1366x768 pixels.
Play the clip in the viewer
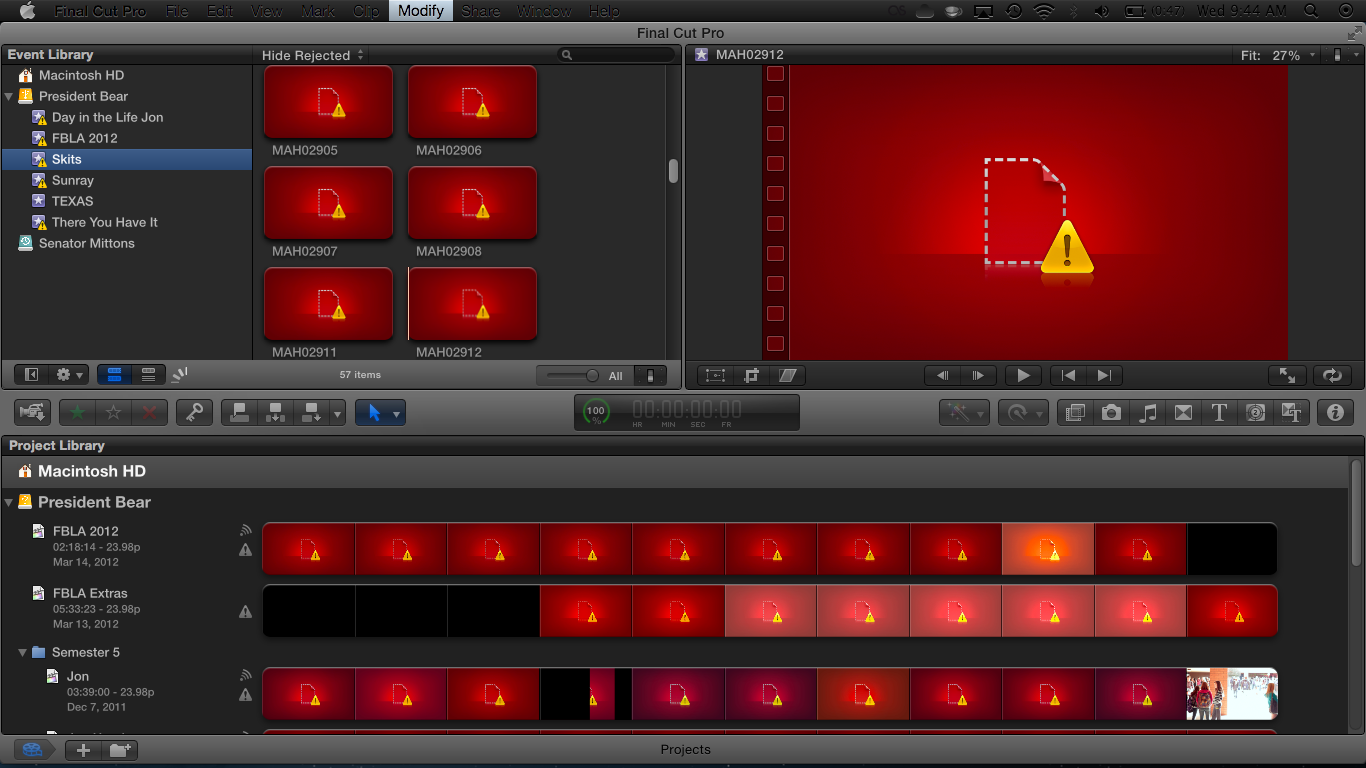click(1022, 376)
